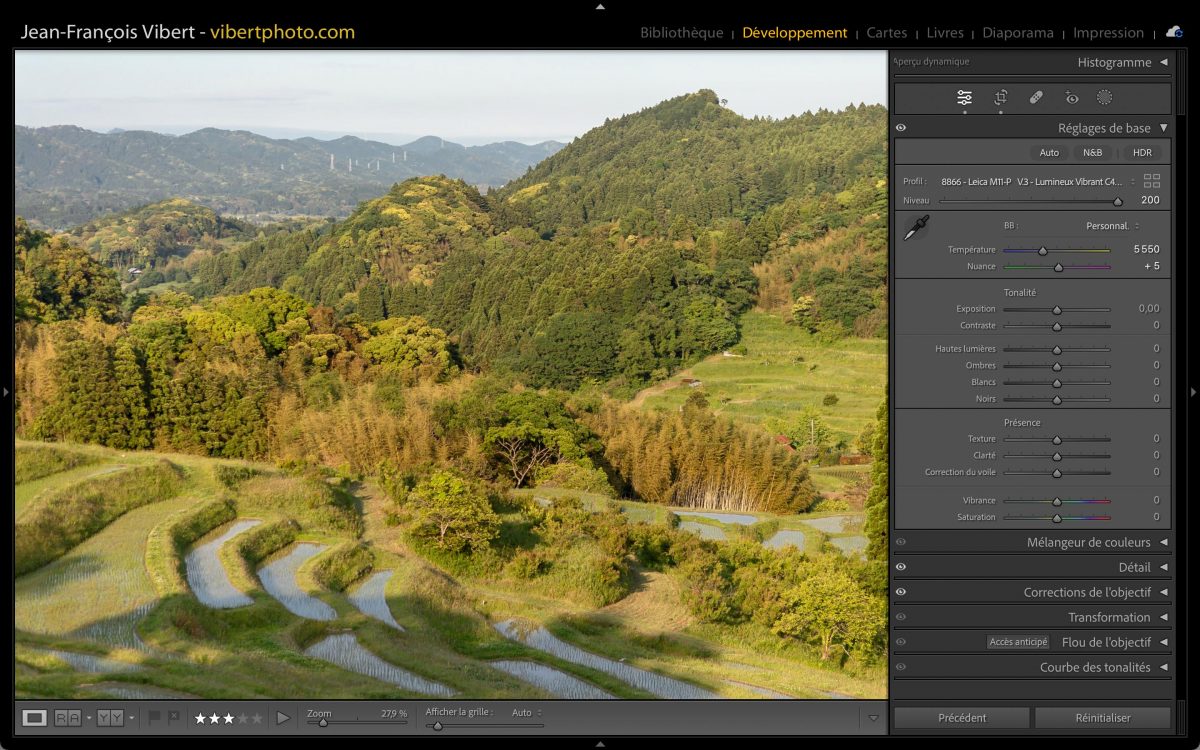
Task: Select the Healing bandage tool
Action: pos(1036,97)
